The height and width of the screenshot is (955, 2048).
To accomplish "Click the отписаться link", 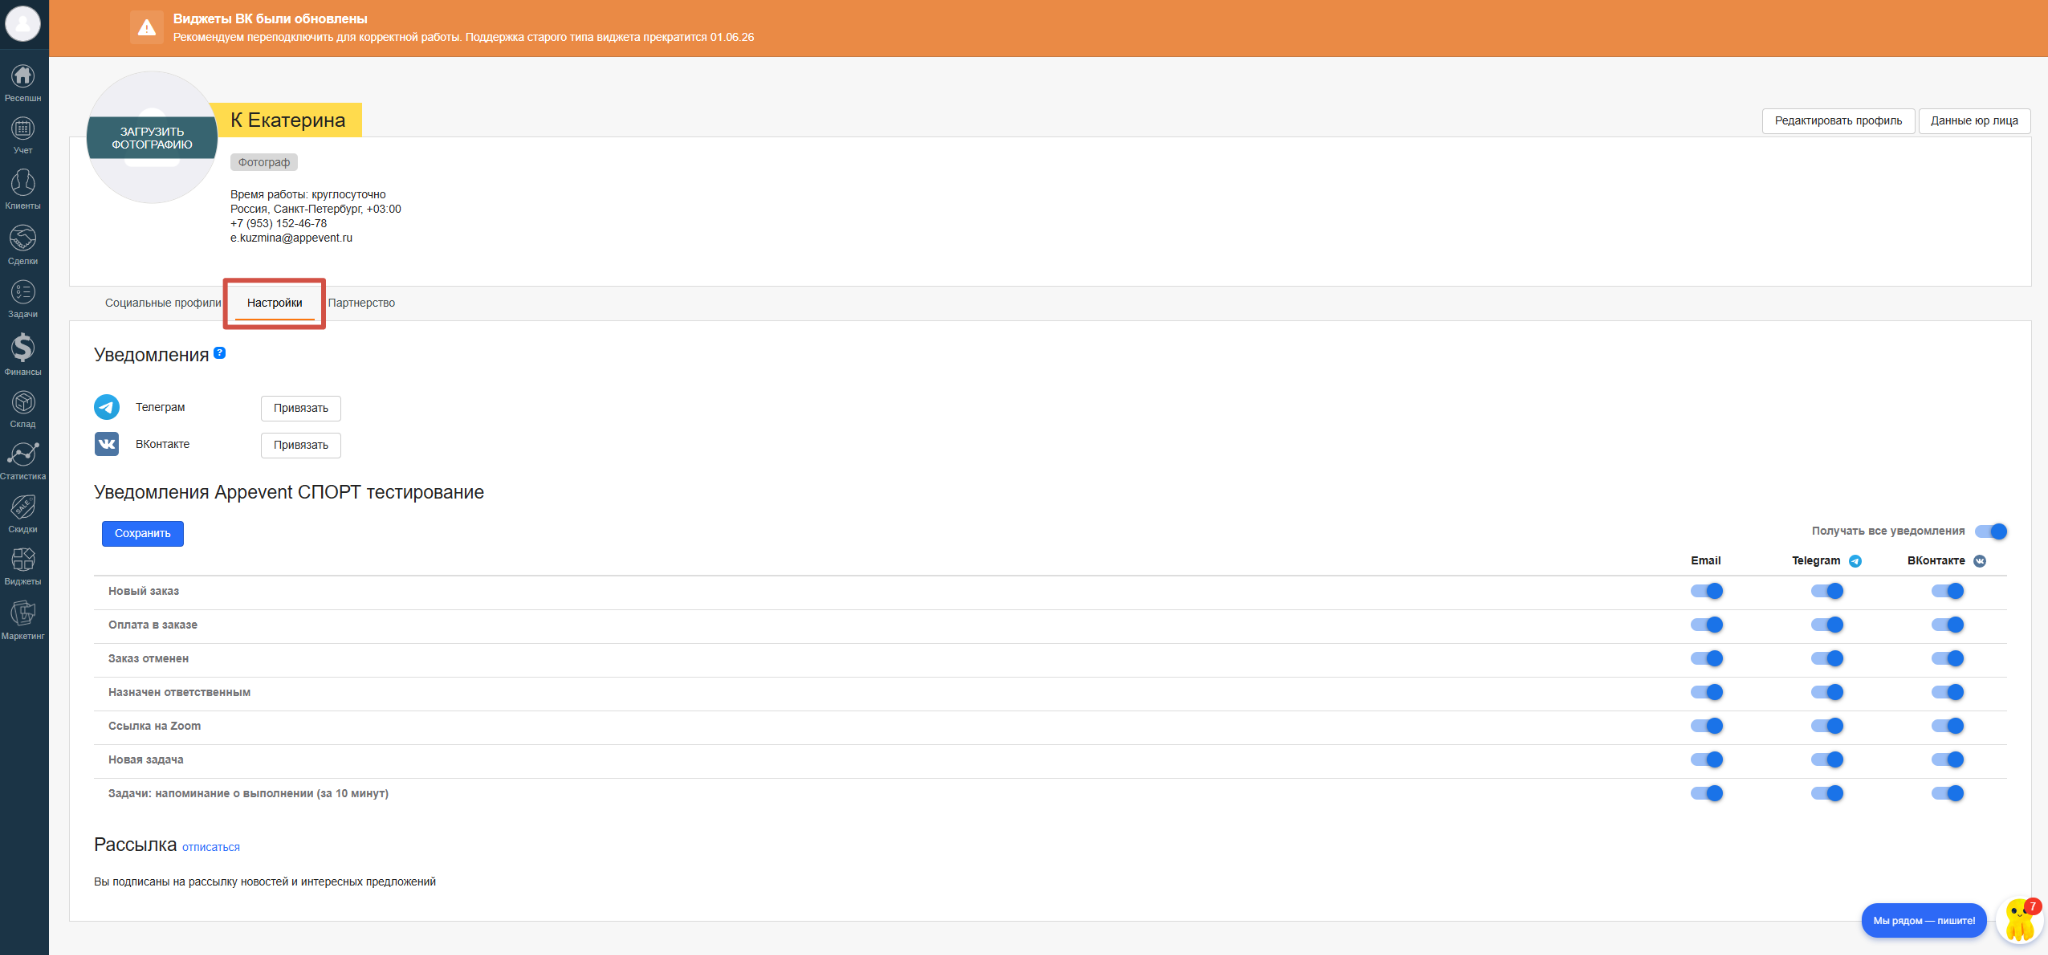I will (x=211, y=847).
